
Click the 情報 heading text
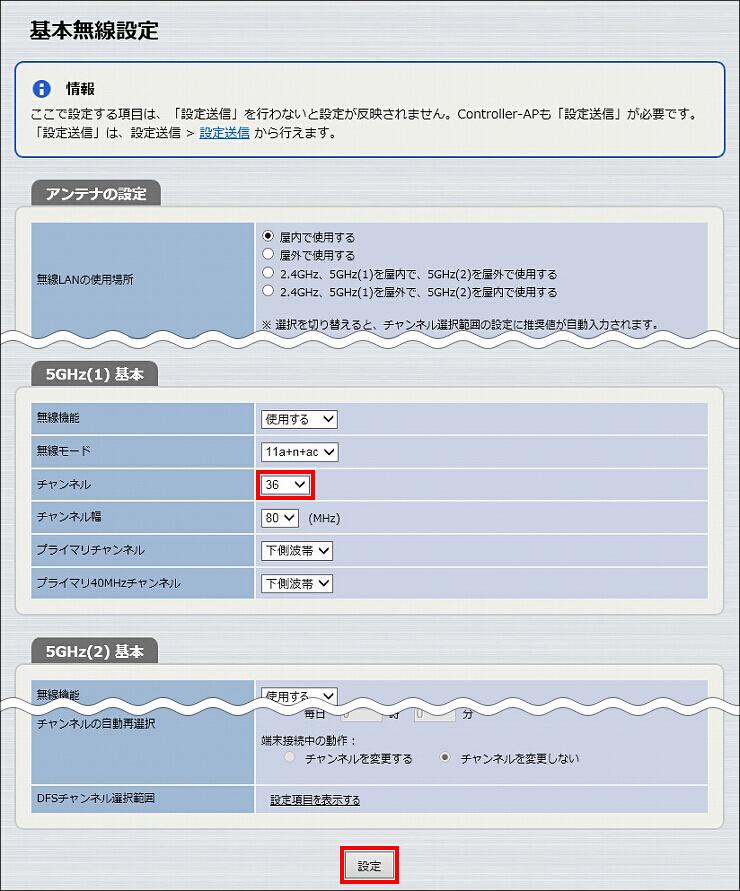[80, 89]
